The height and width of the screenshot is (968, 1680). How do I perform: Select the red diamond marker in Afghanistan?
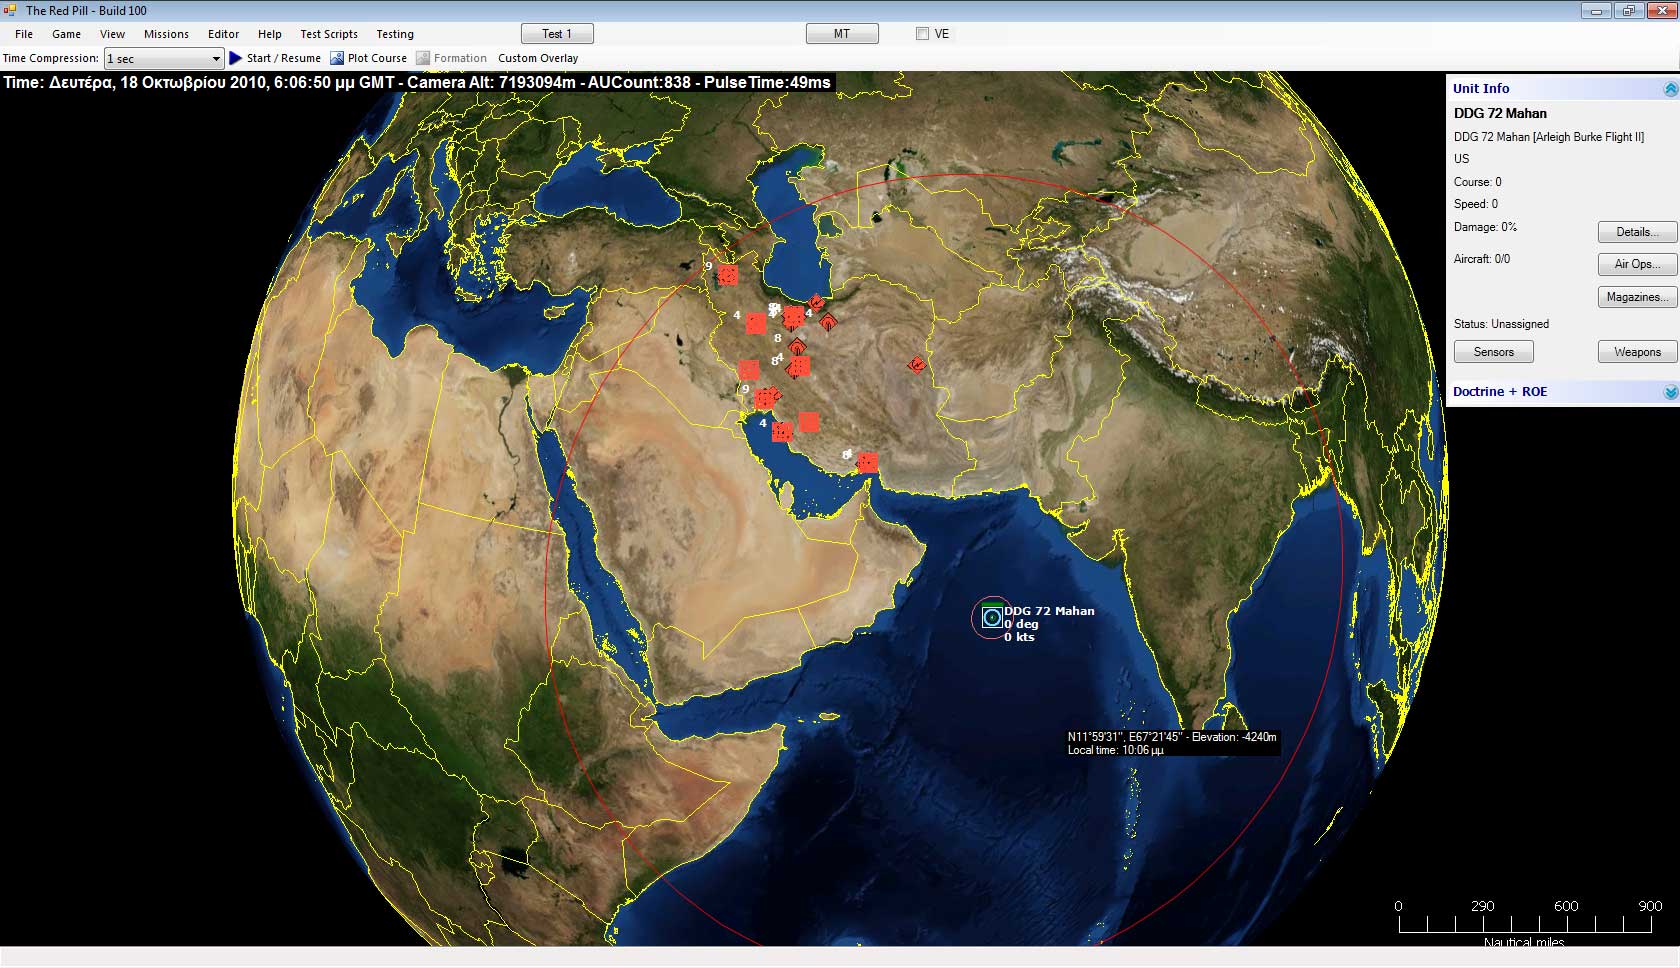pos(916,366)
